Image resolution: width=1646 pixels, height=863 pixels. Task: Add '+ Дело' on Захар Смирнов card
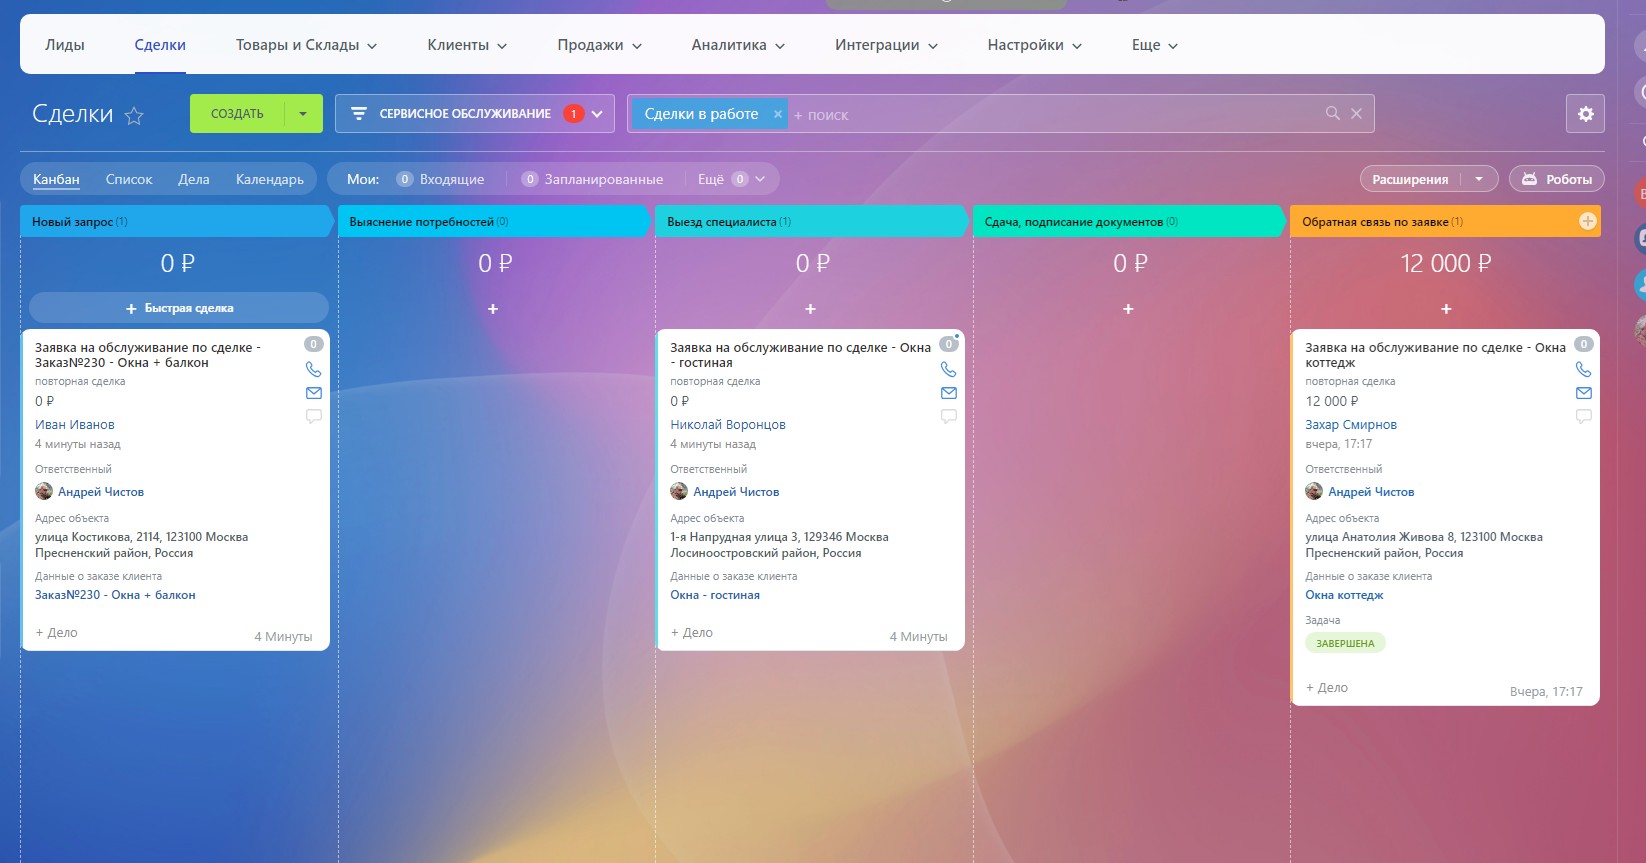pos(1327,688)
